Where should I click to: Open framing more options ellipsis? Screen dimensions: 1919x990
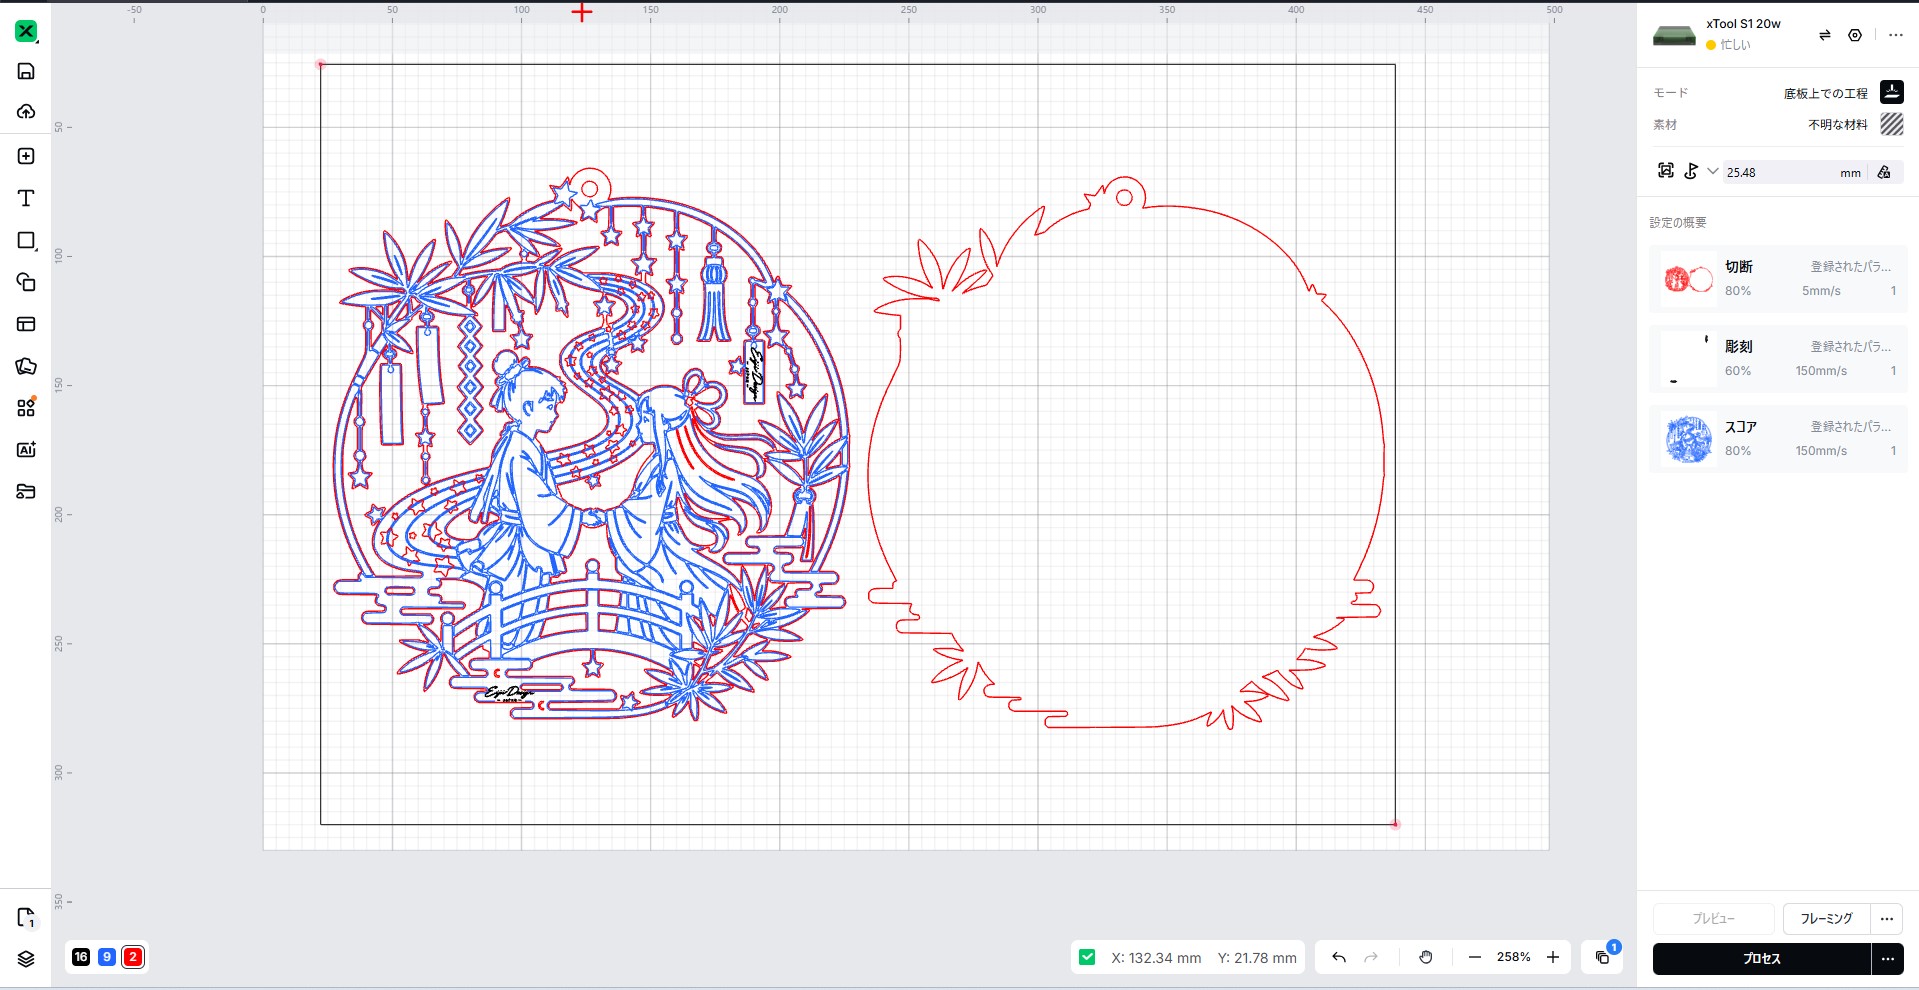pyautogui.click(x=1887, y=918)
